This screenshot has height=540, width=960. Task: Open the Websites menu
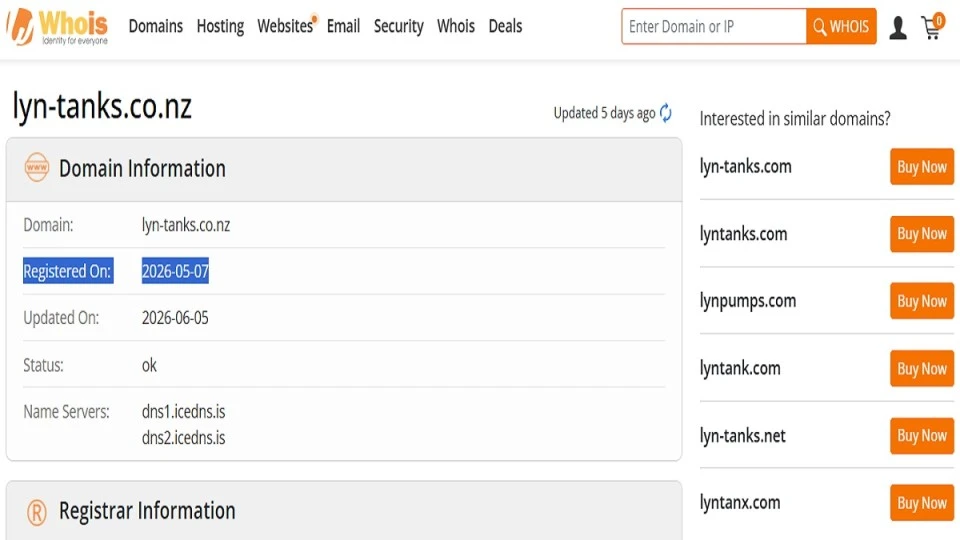(x=285, y=26)
